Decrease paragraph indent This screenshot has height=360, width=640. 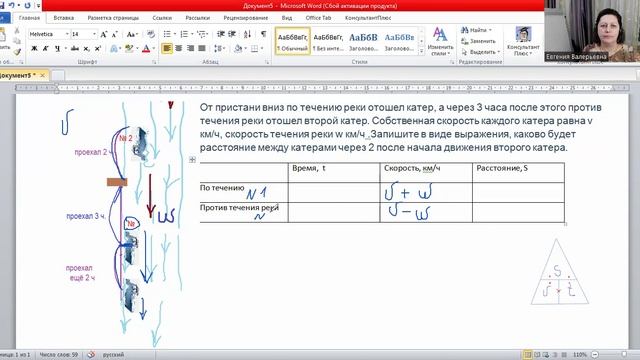coord(221,34)
